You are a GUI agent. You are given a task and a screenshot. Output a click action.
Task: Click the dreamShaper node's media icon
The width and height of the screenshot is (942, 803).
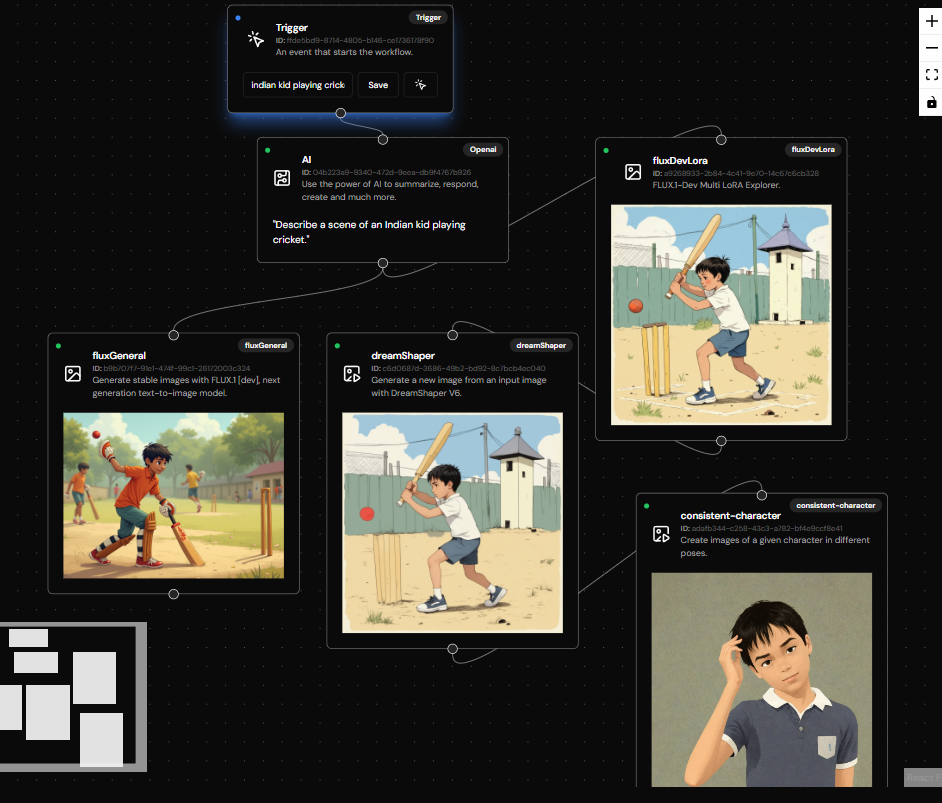click(353, 373)
